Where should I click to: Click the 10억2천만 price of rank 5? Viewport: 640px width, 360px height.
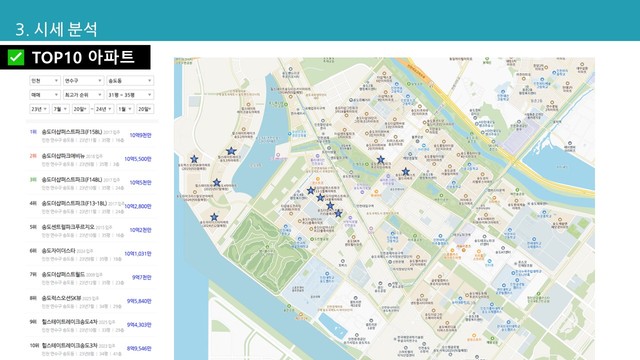coord(140,230)
